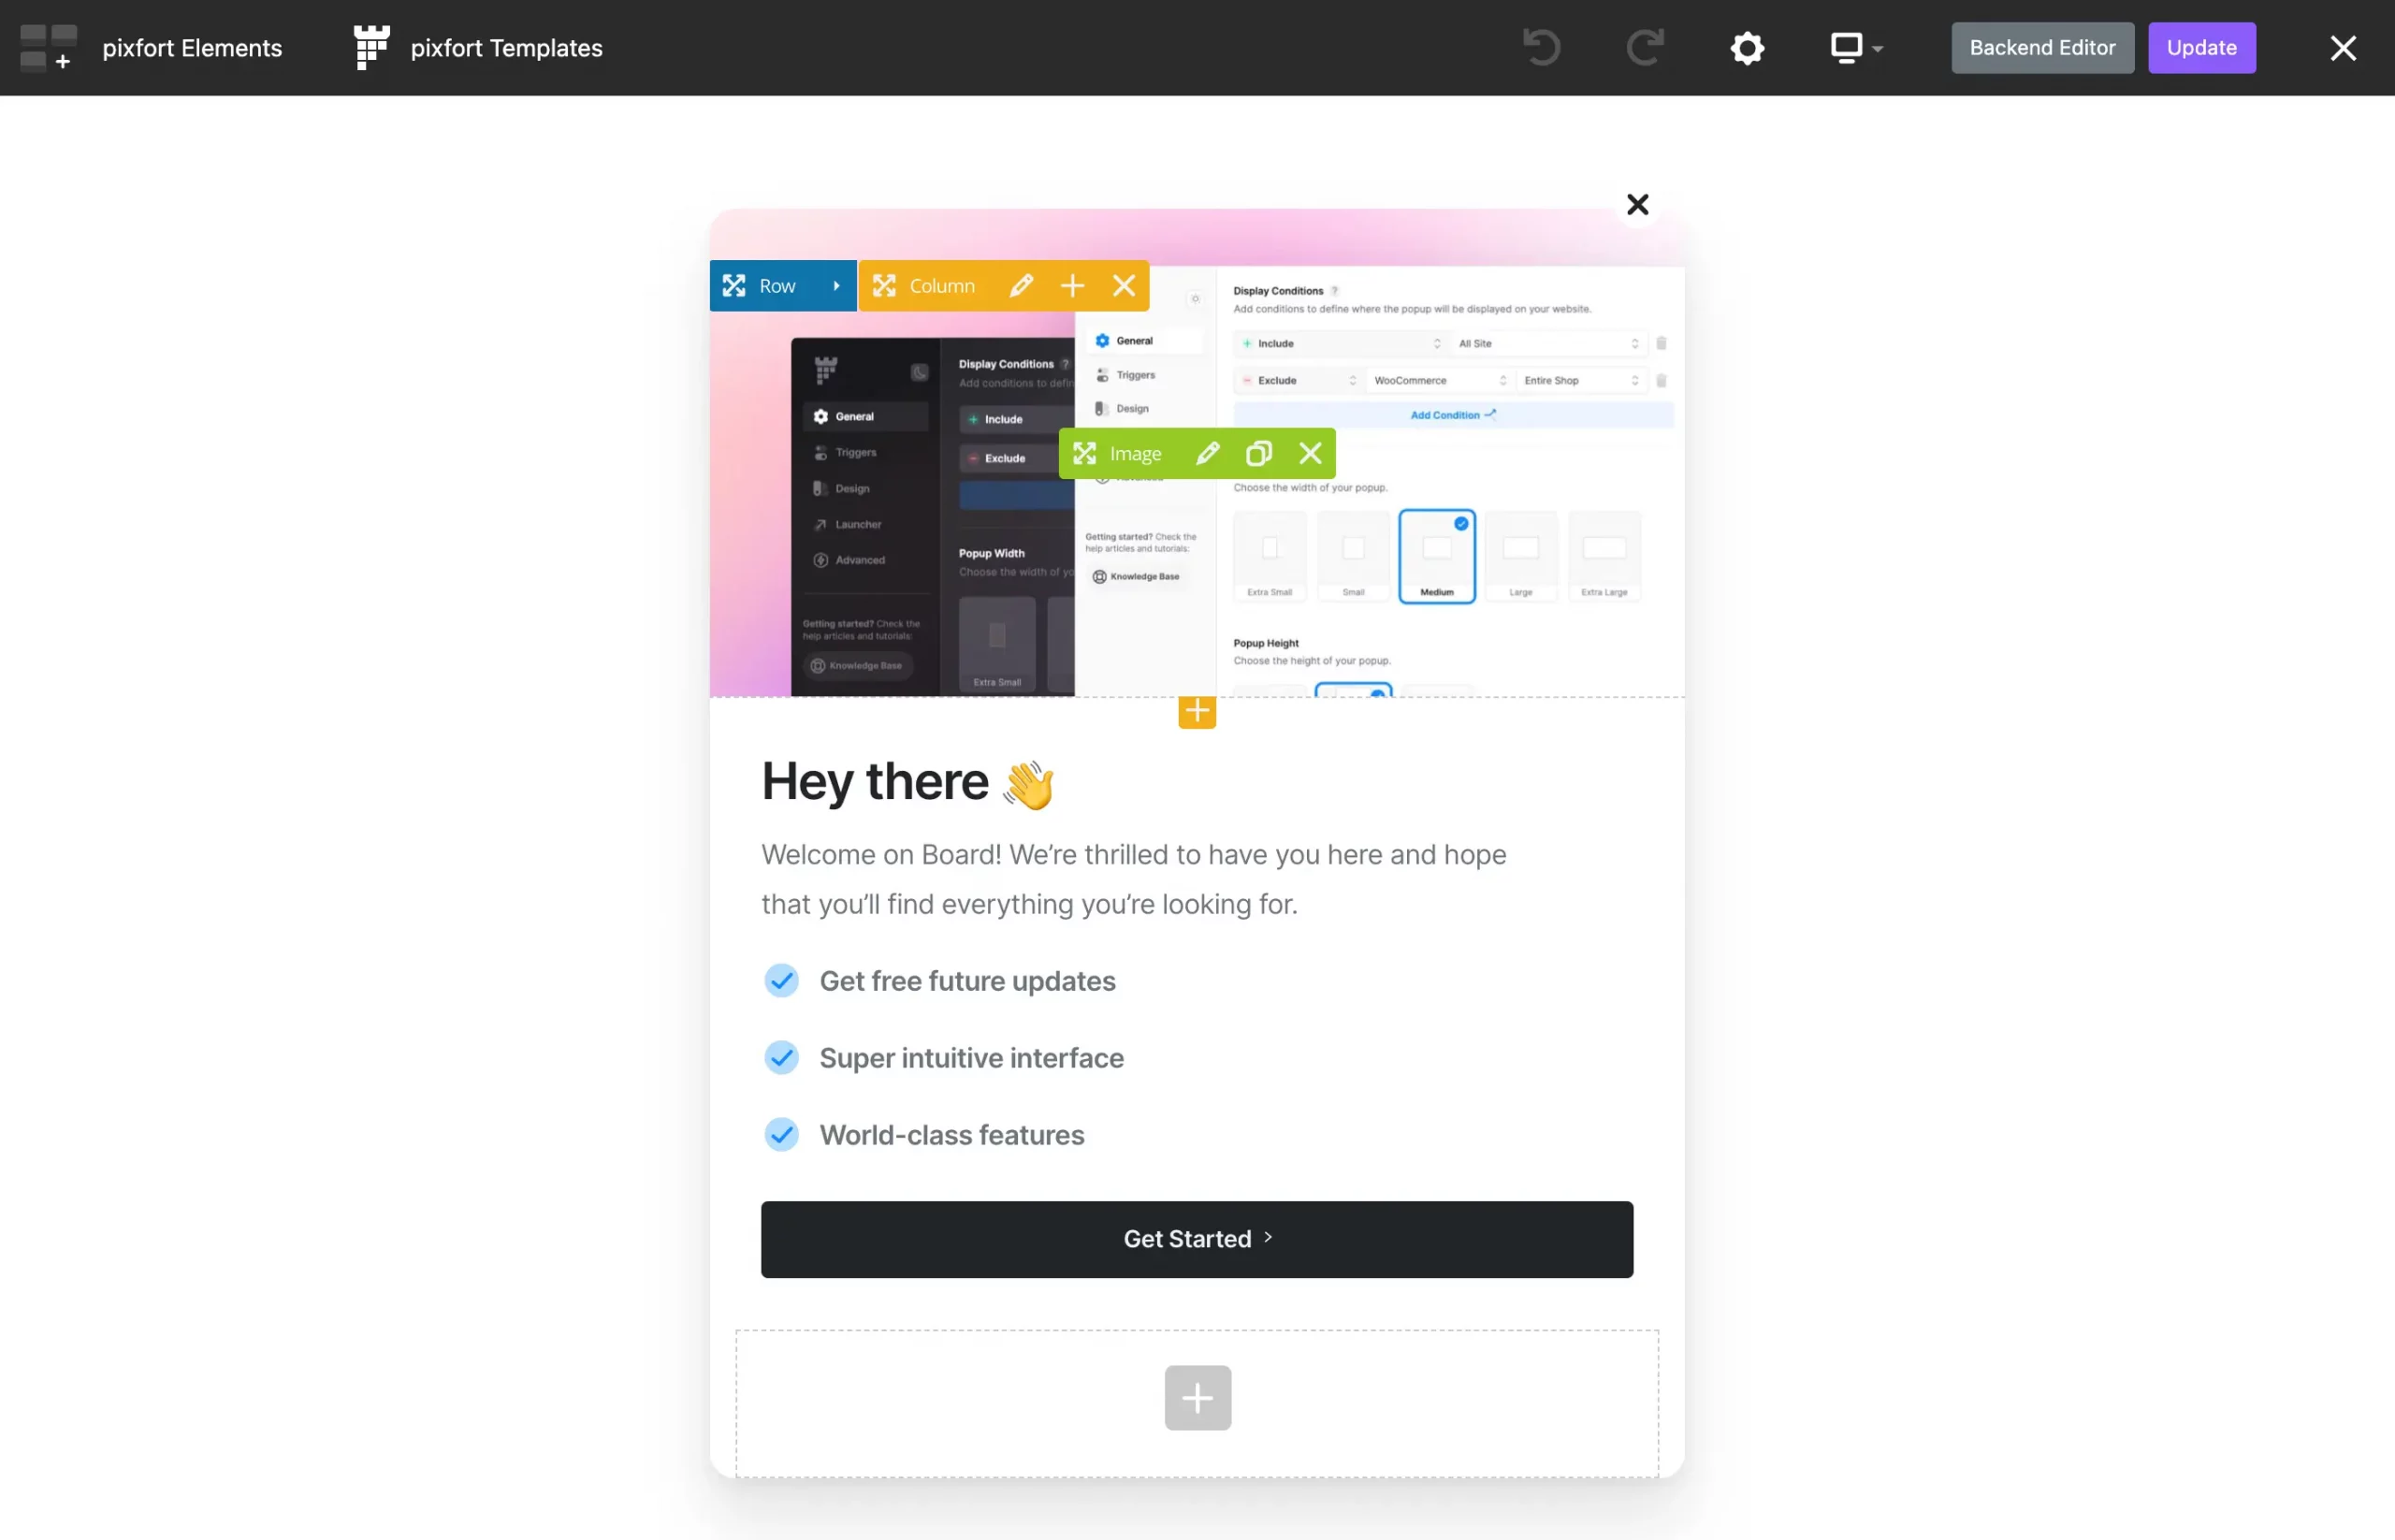This screenshot has width=2395, height=1540.
Task: Open pixfort Elements add panel
Action: (151, 48)
